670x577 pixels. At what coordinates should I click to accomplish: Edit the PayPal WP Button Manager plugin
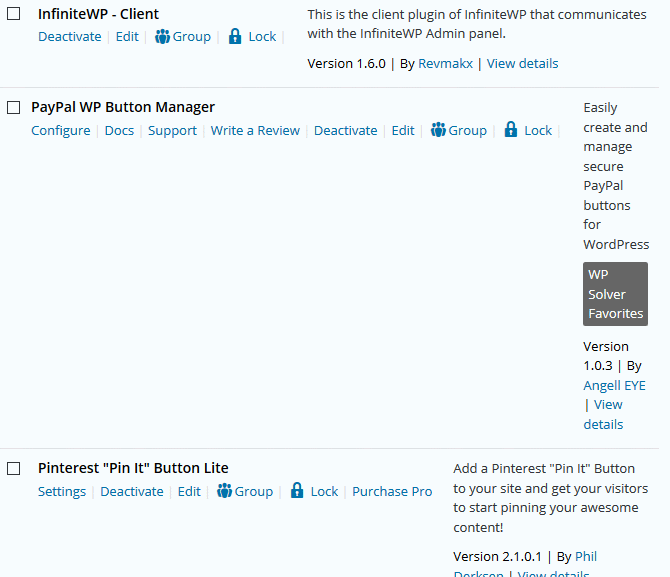pos(403,130)
